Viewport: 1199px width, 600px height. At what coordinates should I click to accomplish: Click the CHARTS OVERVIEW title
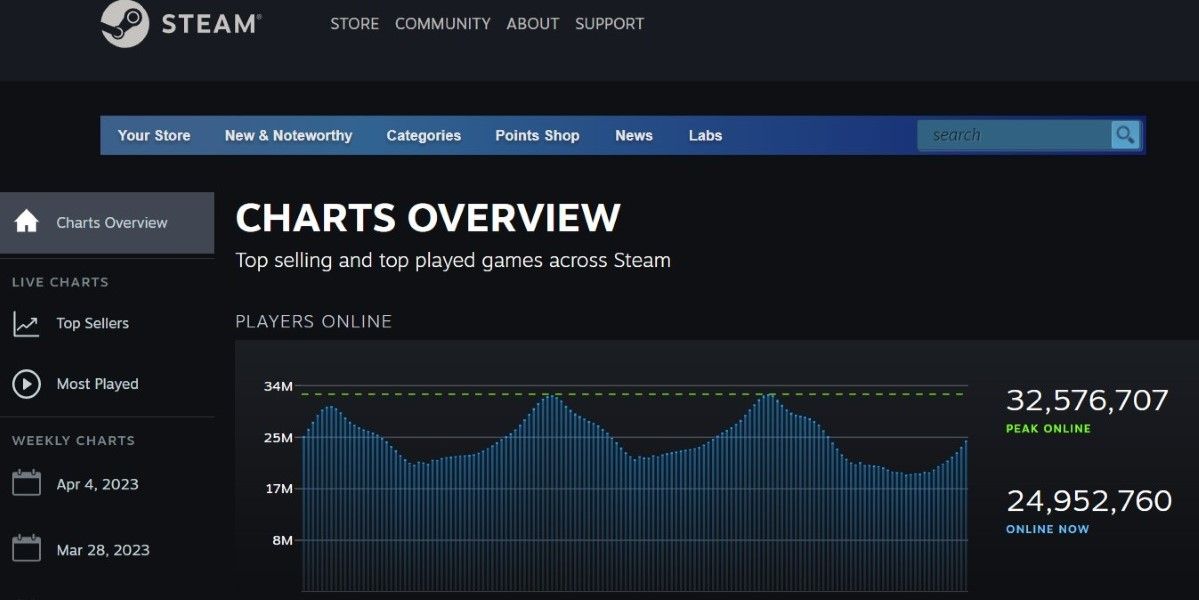(427, 218)
